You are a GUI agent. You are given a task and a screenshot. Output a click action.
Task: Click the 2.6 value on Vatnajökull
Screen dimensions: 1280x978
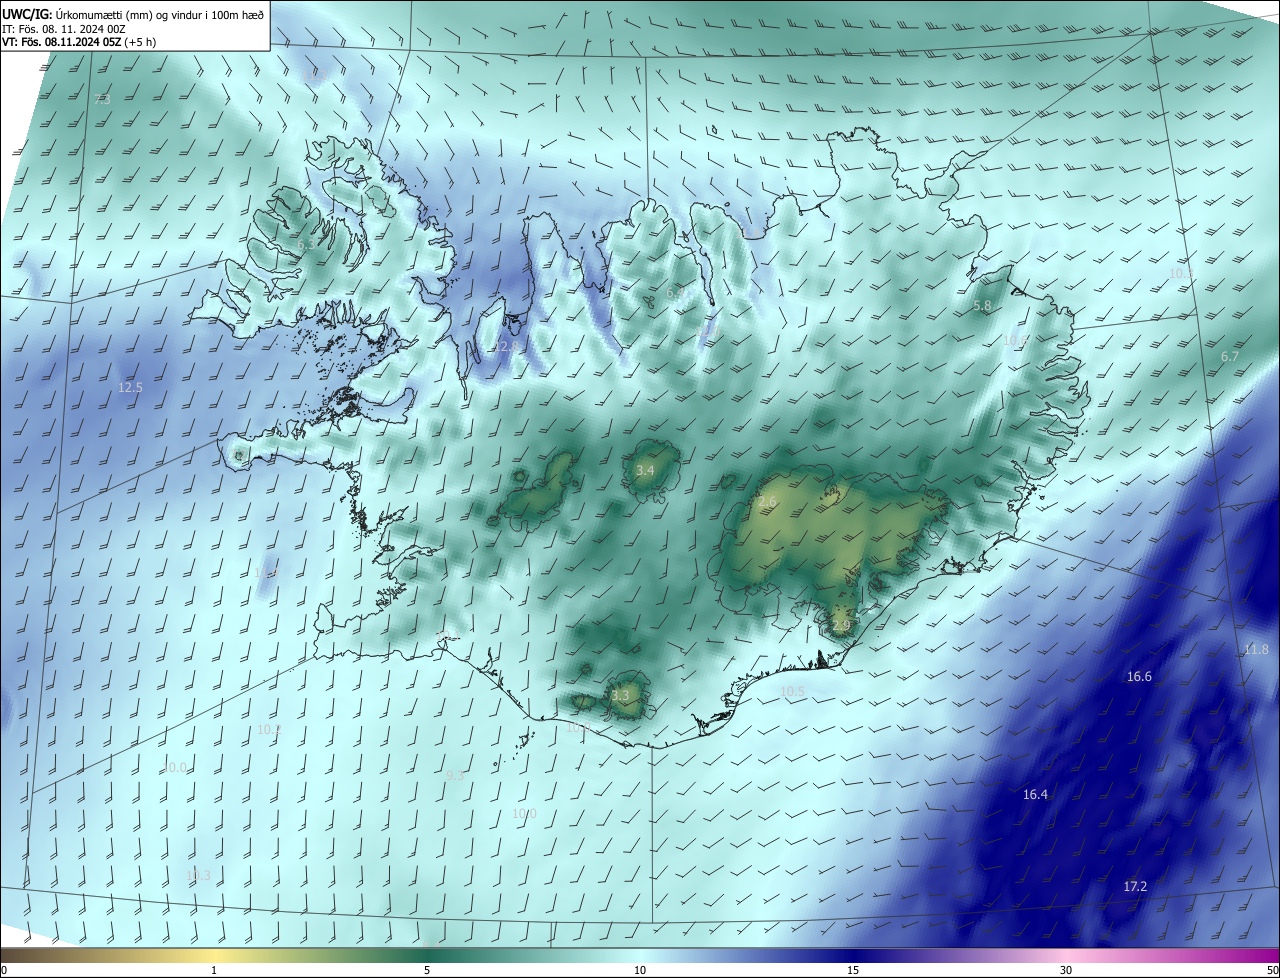click(767, 502)
